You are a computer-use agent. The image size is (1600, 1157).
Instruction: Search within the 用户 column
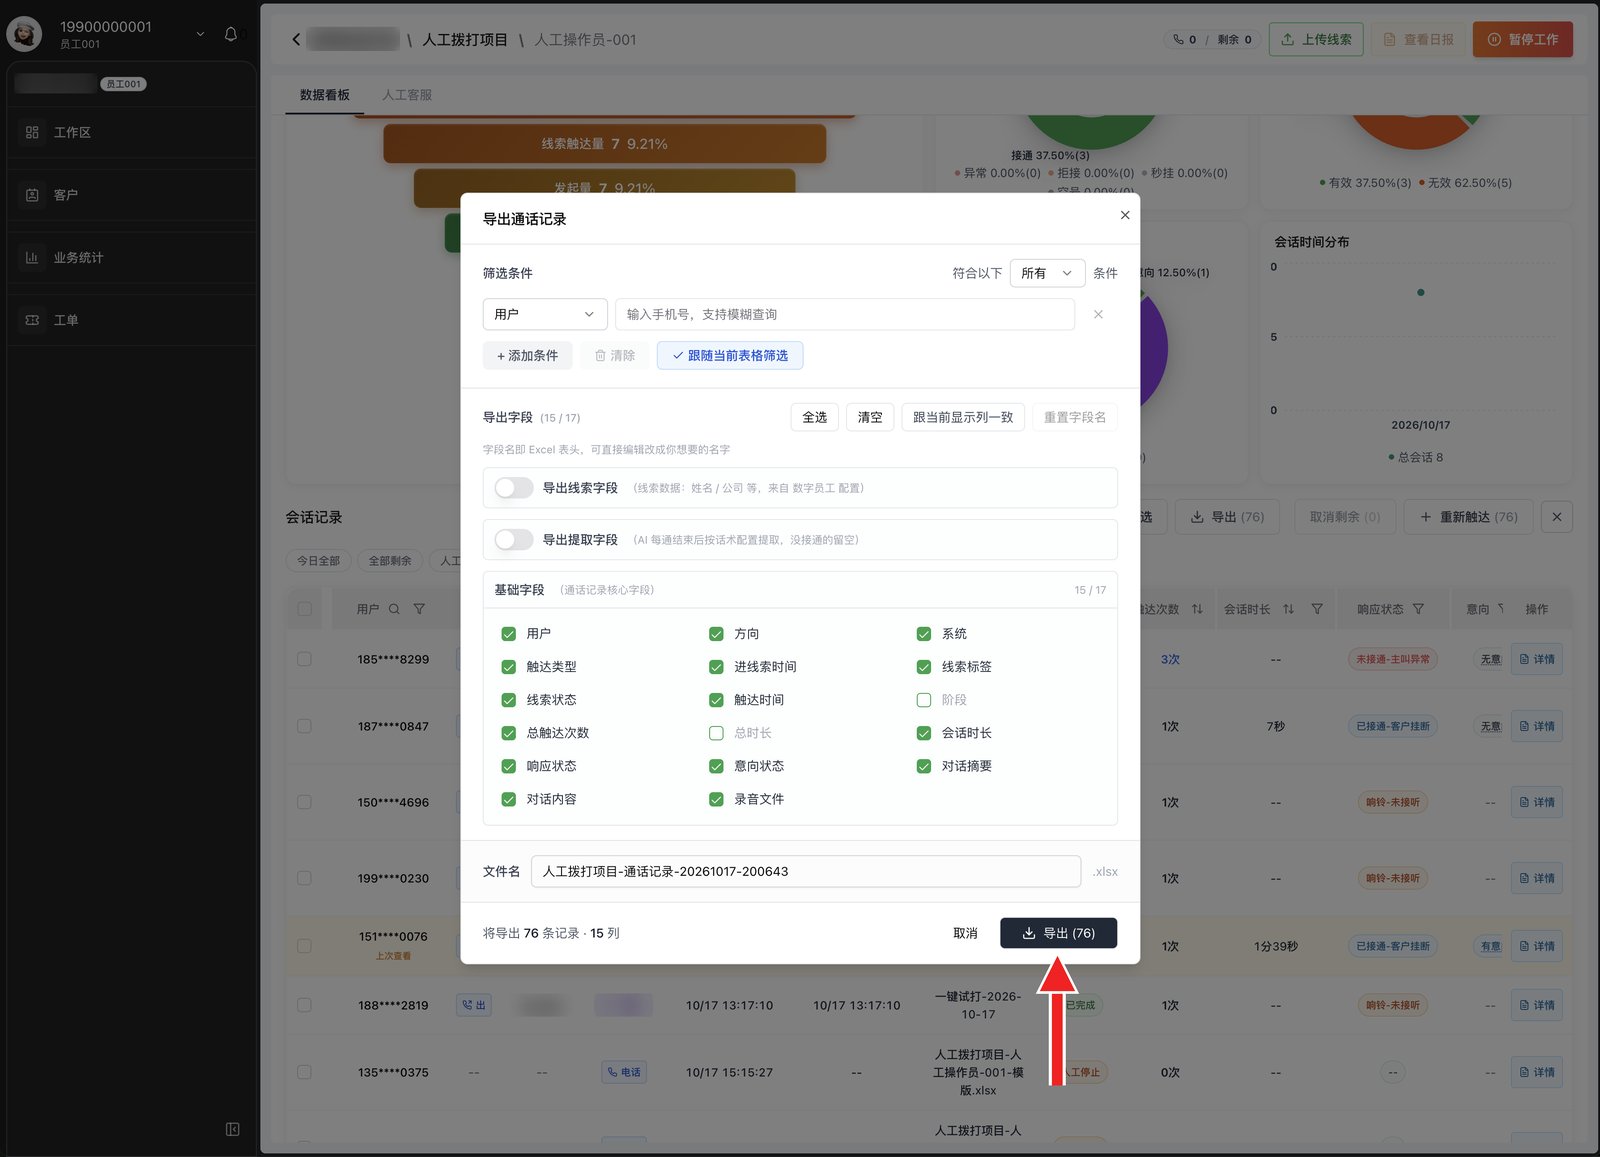(x=394, y=609)
